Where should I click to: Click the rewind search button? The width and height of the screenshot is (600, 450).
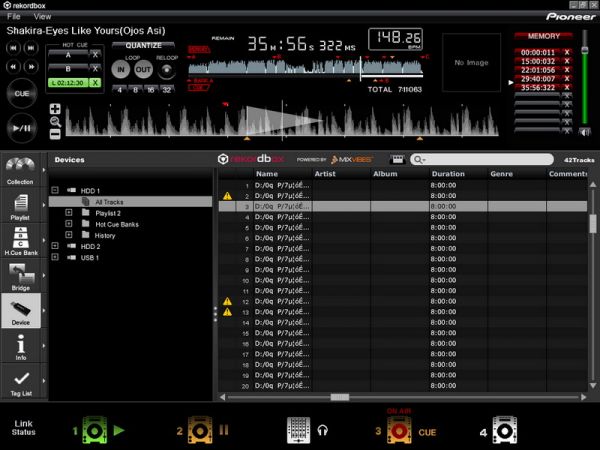(13, 67)
